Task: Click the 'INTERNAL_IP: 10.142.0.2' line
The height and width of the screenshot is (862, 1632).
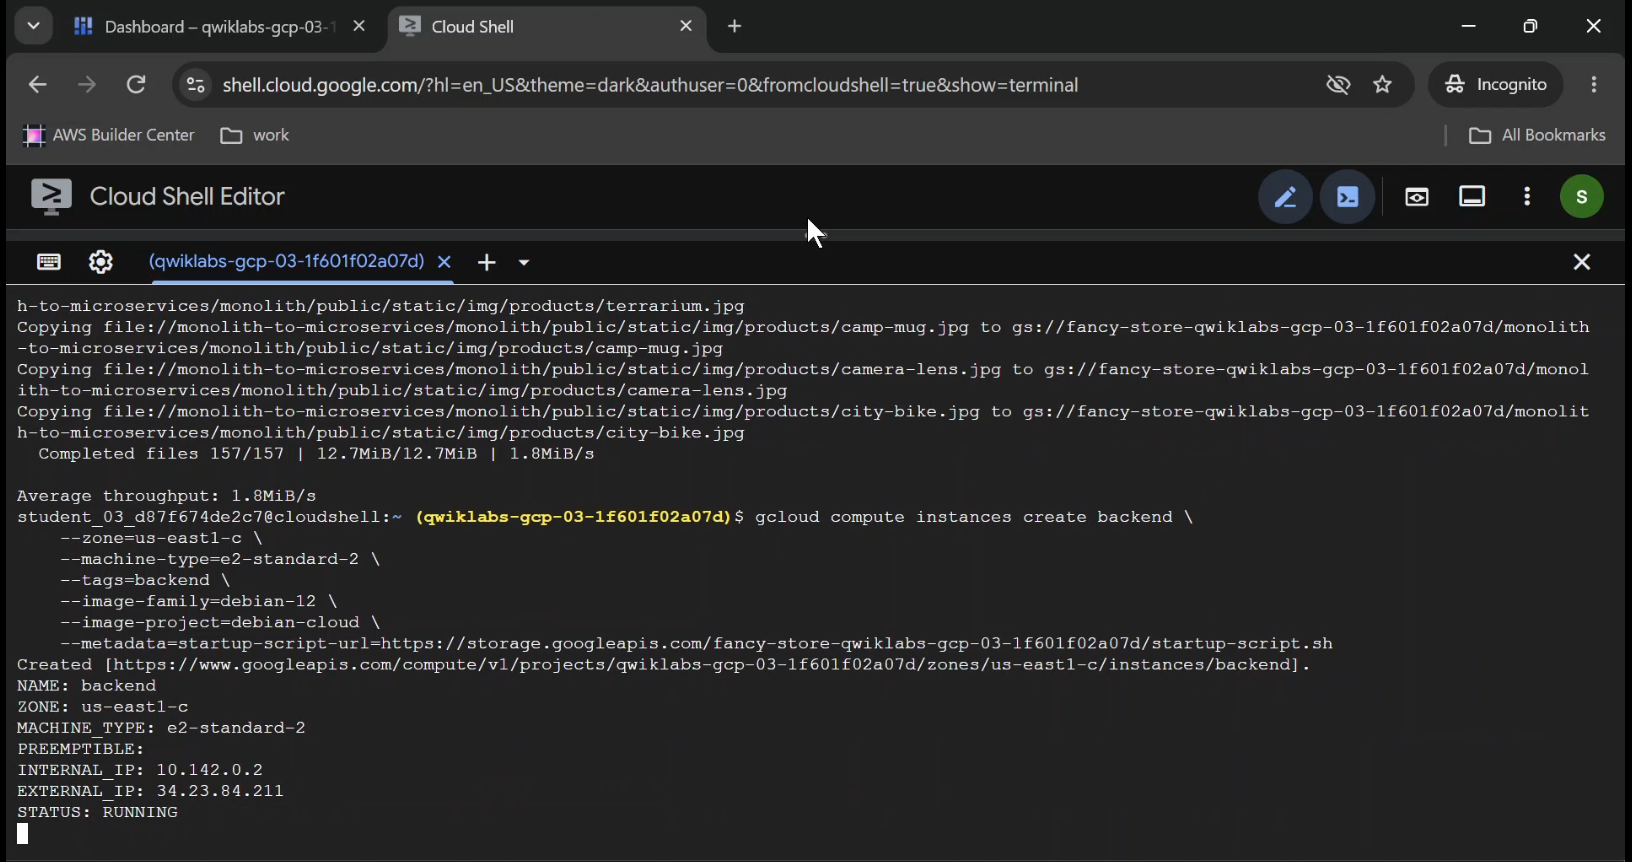Action: coord(140,771)
